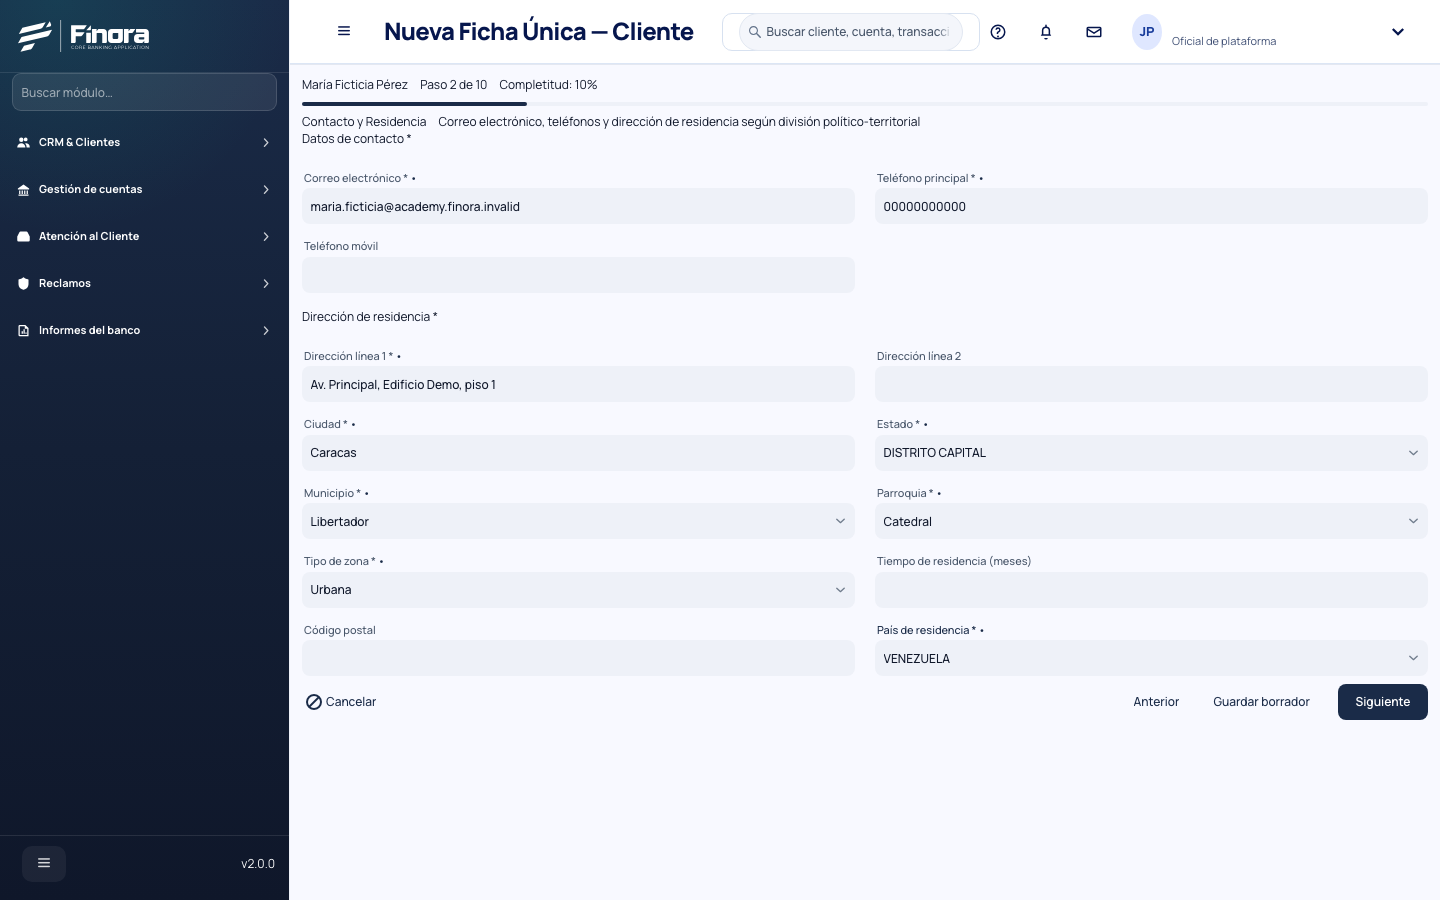Click the Ciudad field
Image resolution: width=1440 pixels, height=900 pixels.
578,453
